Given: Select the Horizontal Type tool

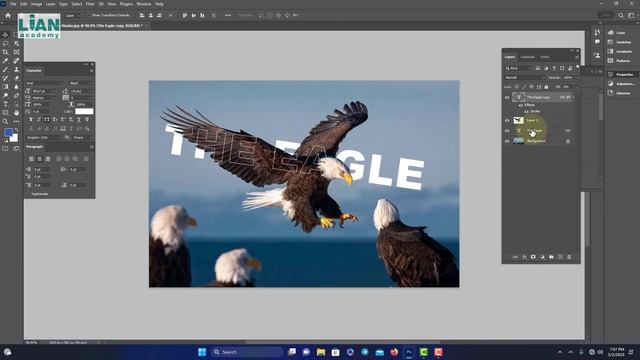Looking at the screenshot, I should click(5, 104).
